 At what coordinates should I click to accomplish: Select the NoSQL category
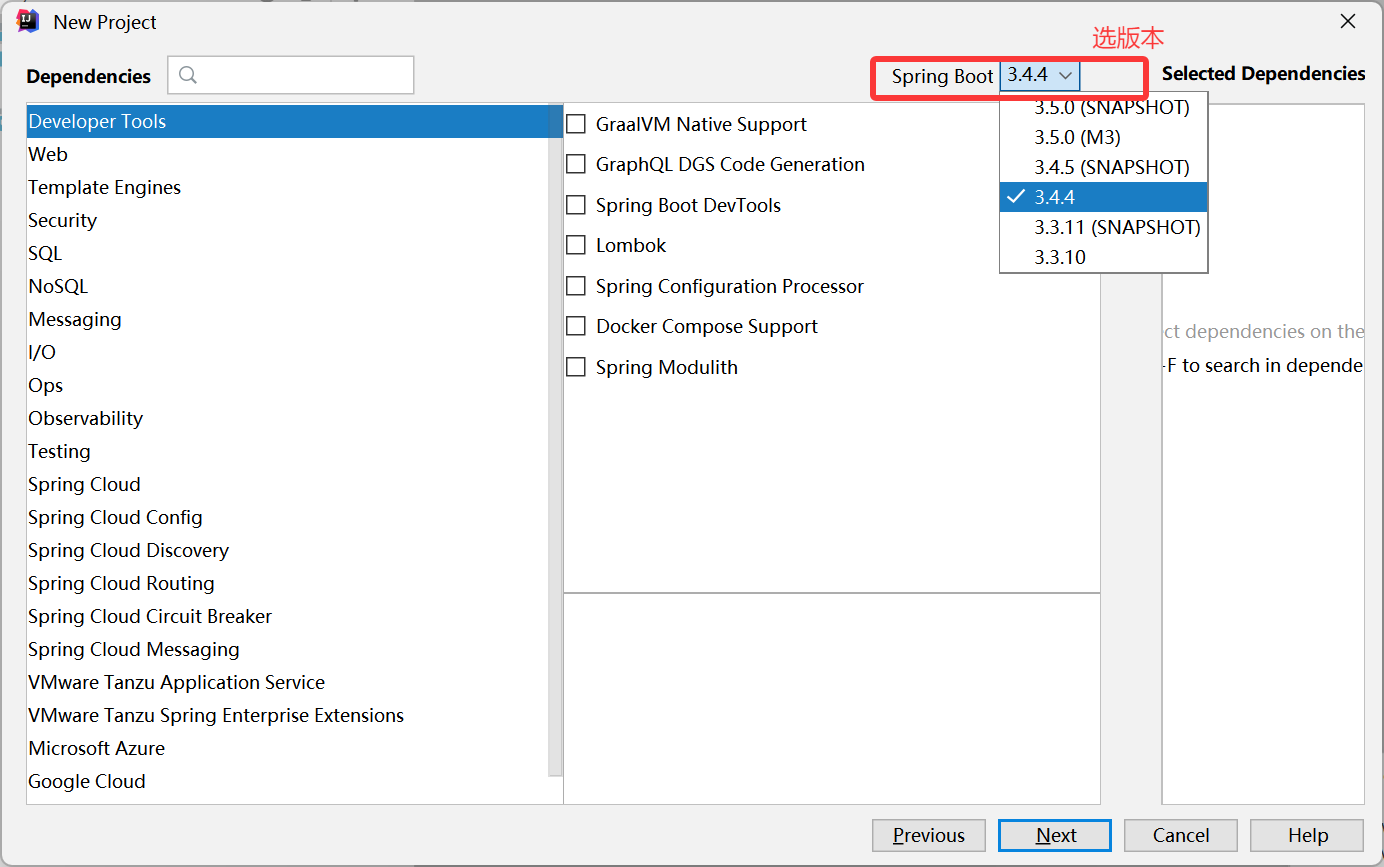point(288,286)
